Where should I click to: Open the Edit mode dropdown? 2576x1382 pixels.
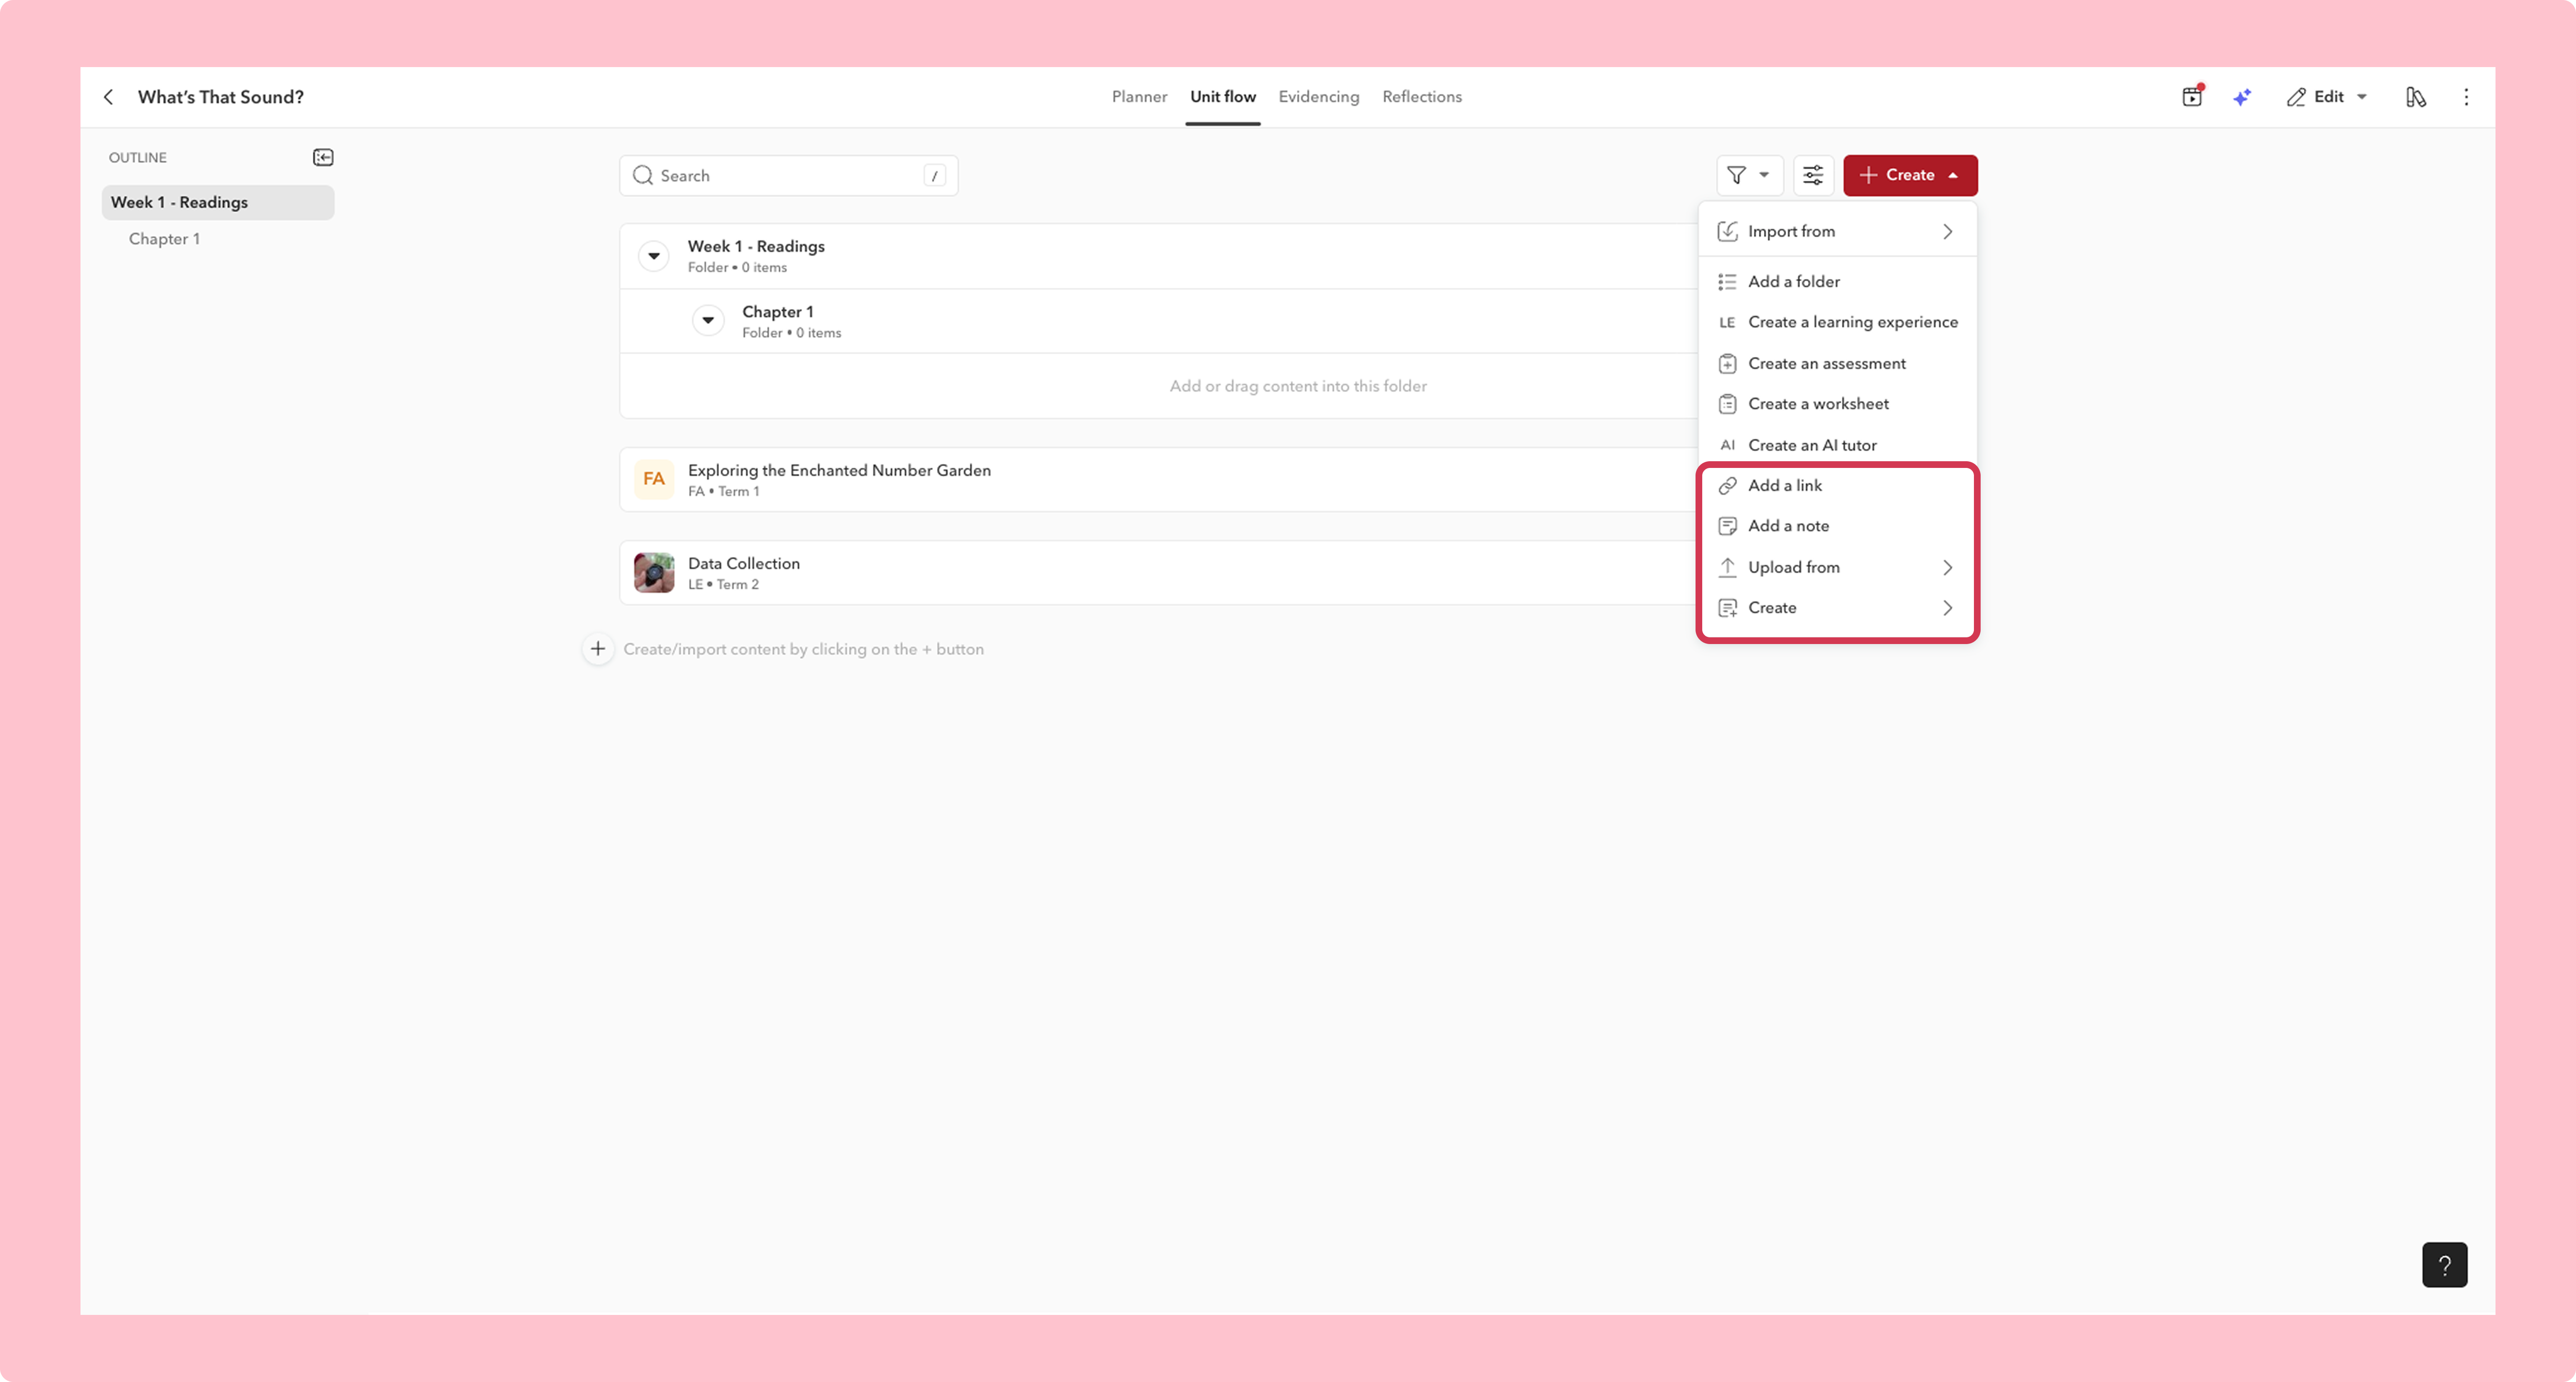pyautogui.click(x=2327, y=97)
